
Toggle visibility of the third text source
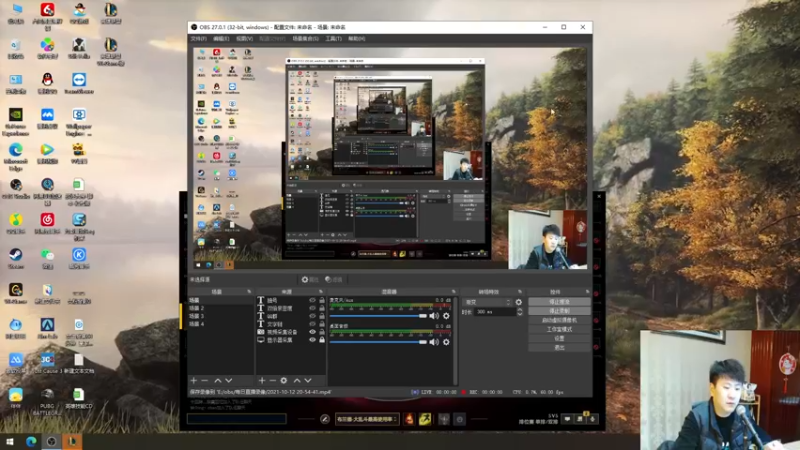coord(312,316)
